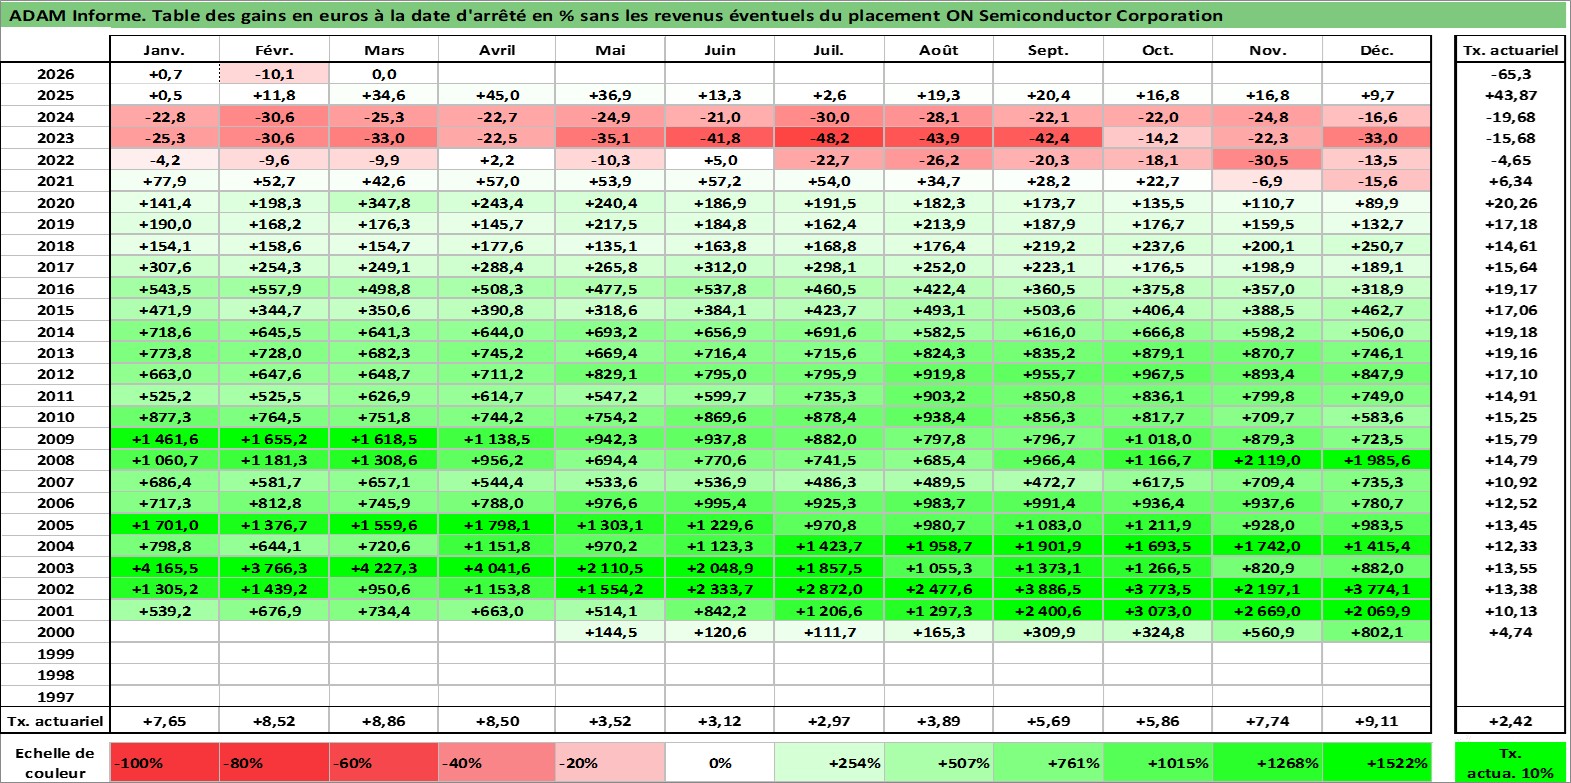Click the +43,87 actuarial rate for 2025
1571x783 pixels.
click(x=1510, y=95)
